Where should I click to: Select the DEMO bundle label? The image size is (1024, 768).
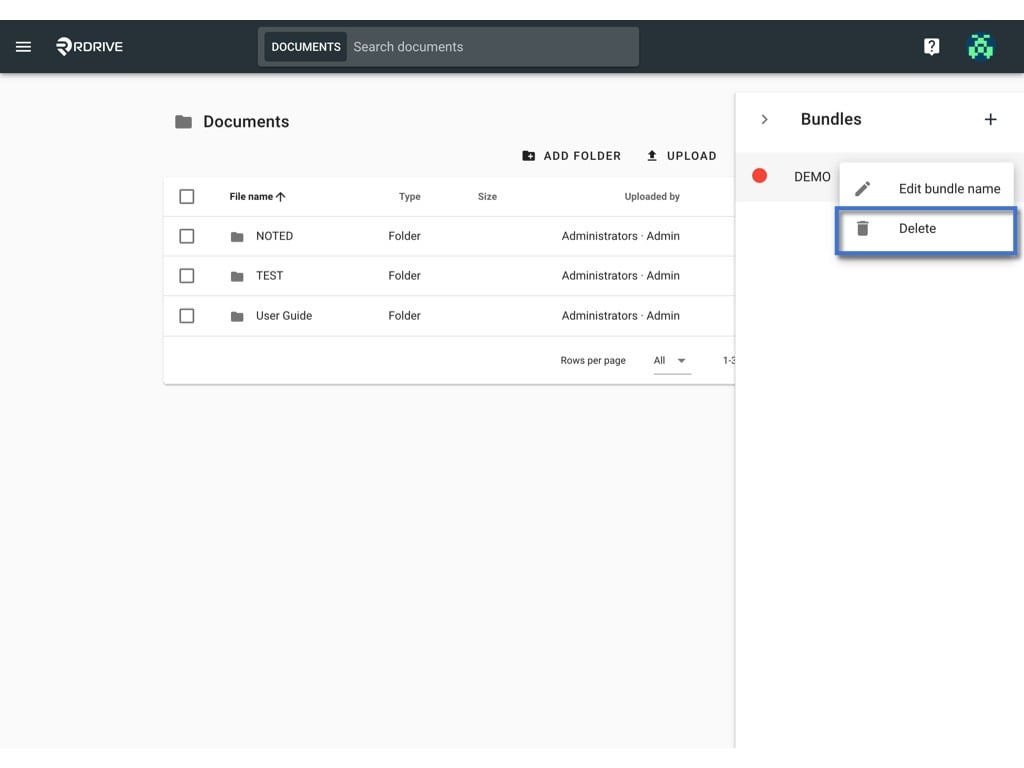(x=812, y=177)
